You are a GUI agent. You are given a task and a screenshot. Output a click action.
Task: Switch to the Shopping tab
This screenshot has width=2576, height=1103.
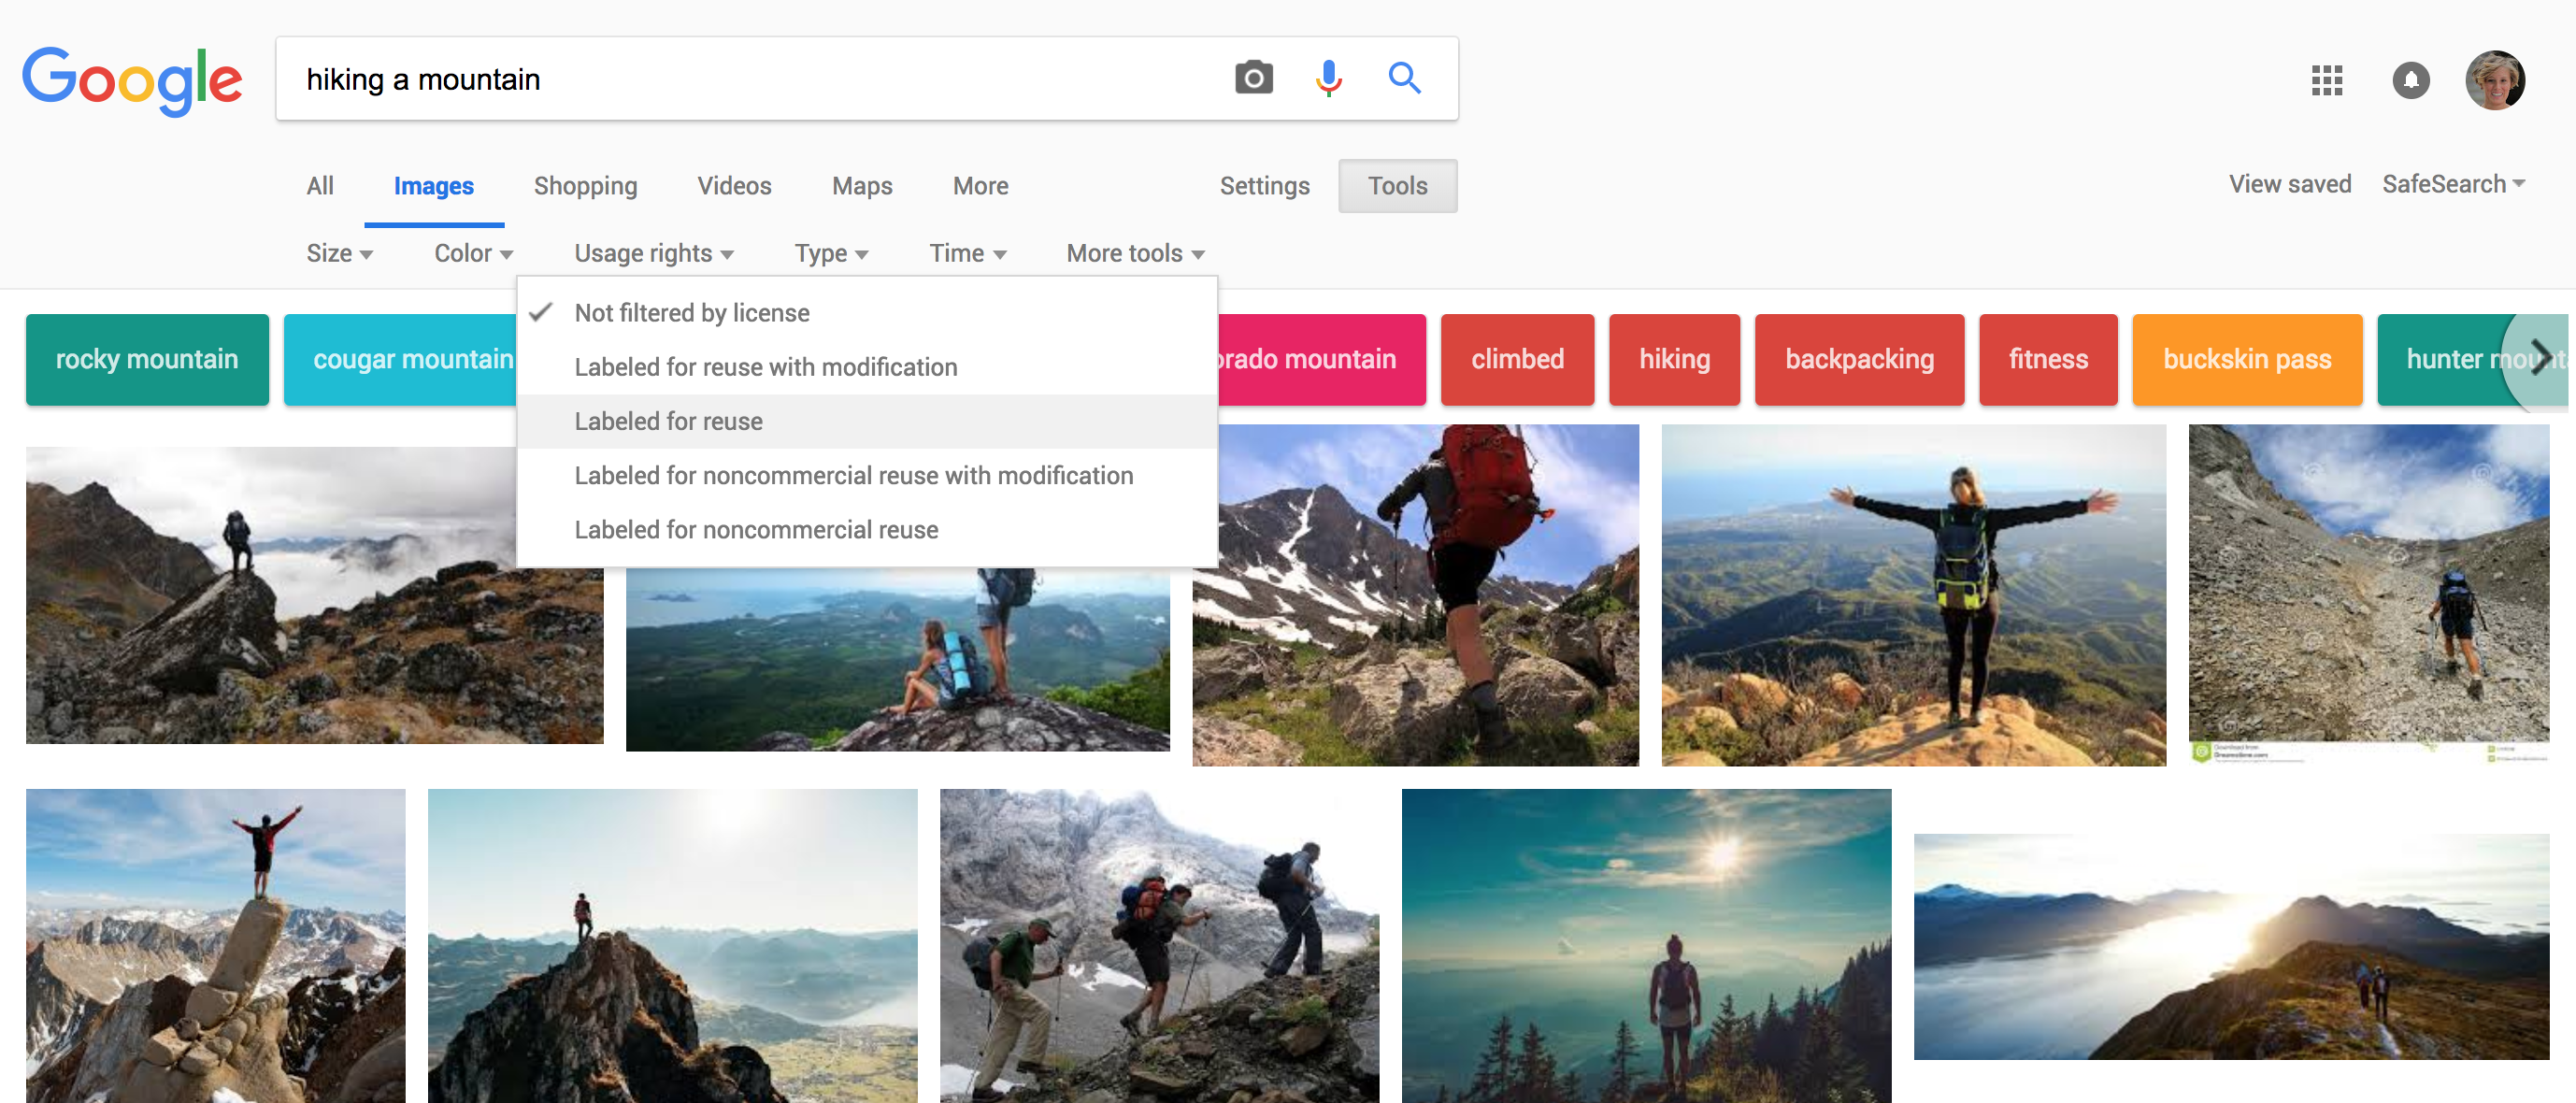585,186
